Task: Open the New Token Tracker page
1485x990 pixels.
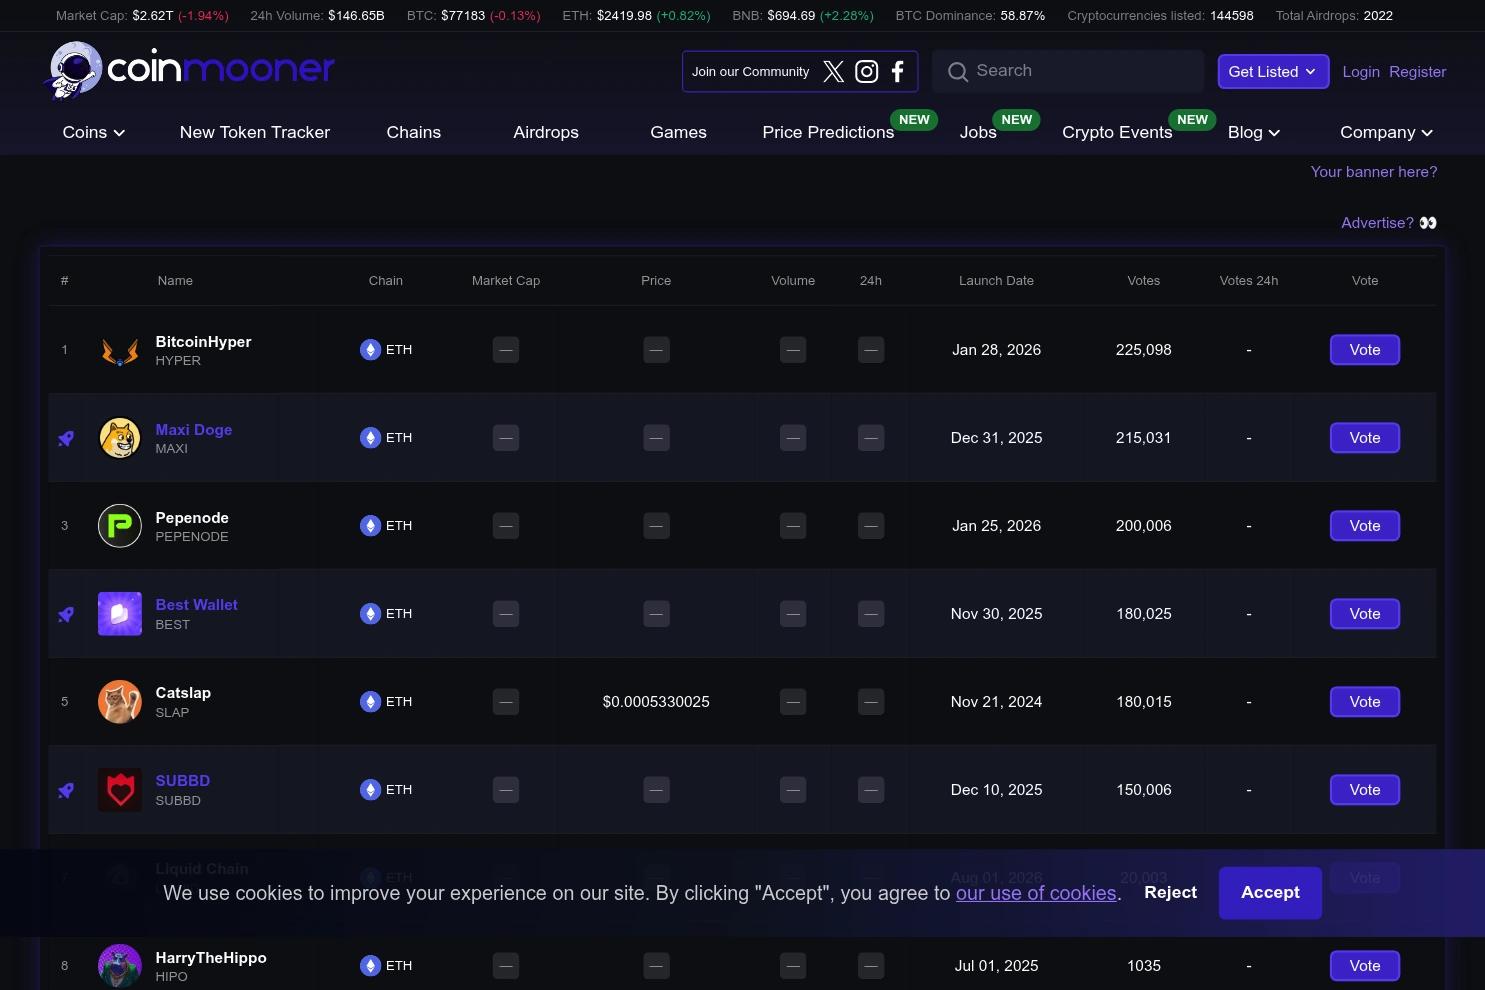Action: [255, 132]
